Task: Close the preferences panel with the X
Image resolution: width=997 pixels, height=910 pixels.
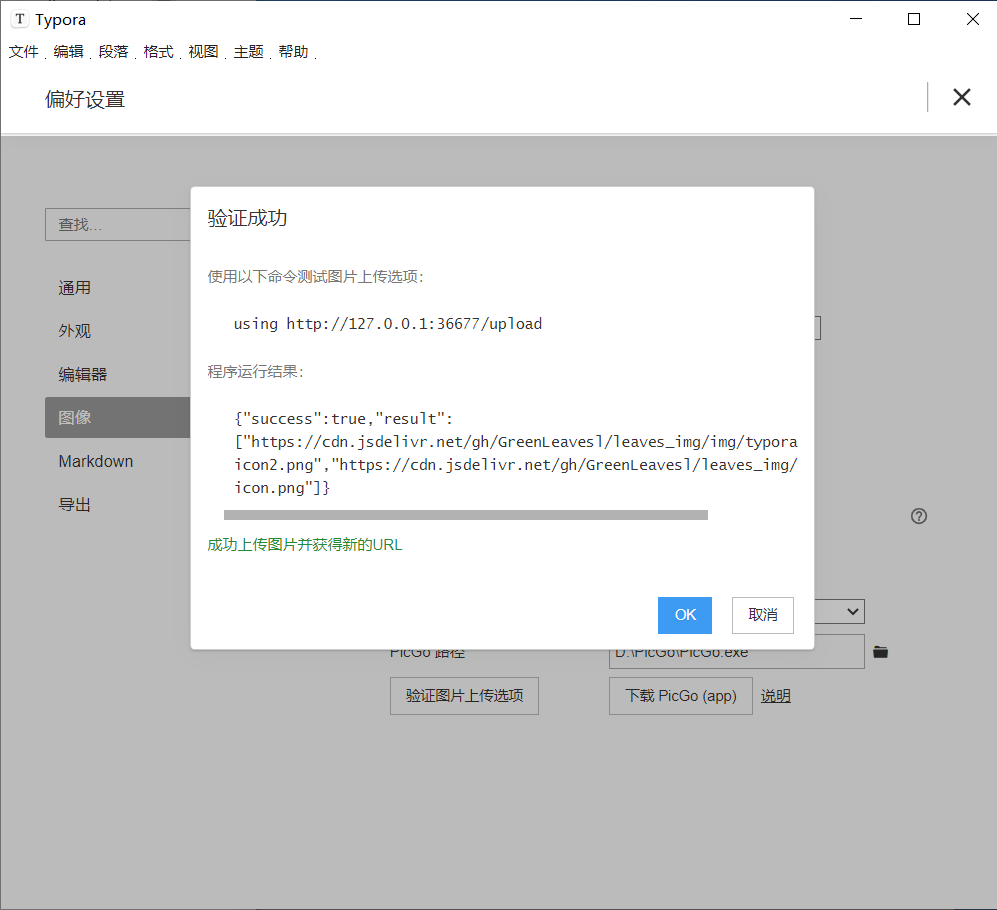Action: coord(961,97)
